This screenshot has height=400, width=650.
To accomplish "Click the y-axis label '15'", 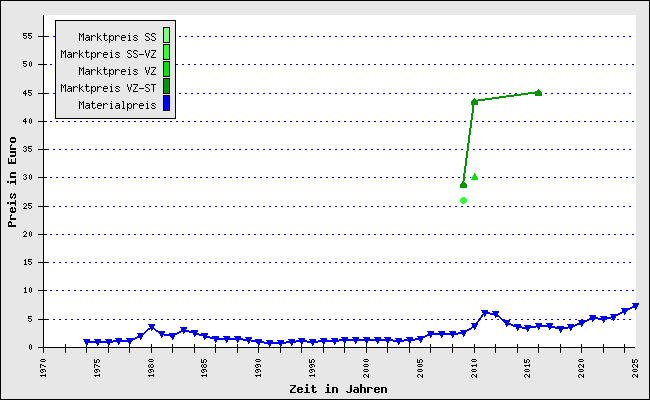I will 27,262.
